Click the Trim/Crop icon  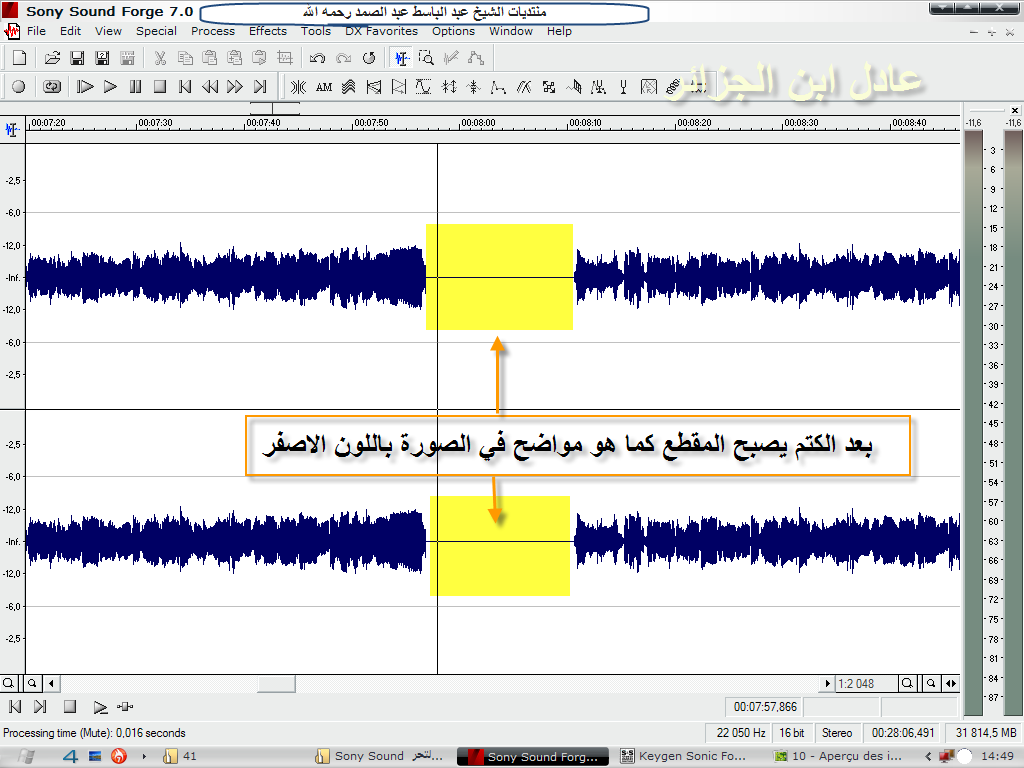pos(285,58)
